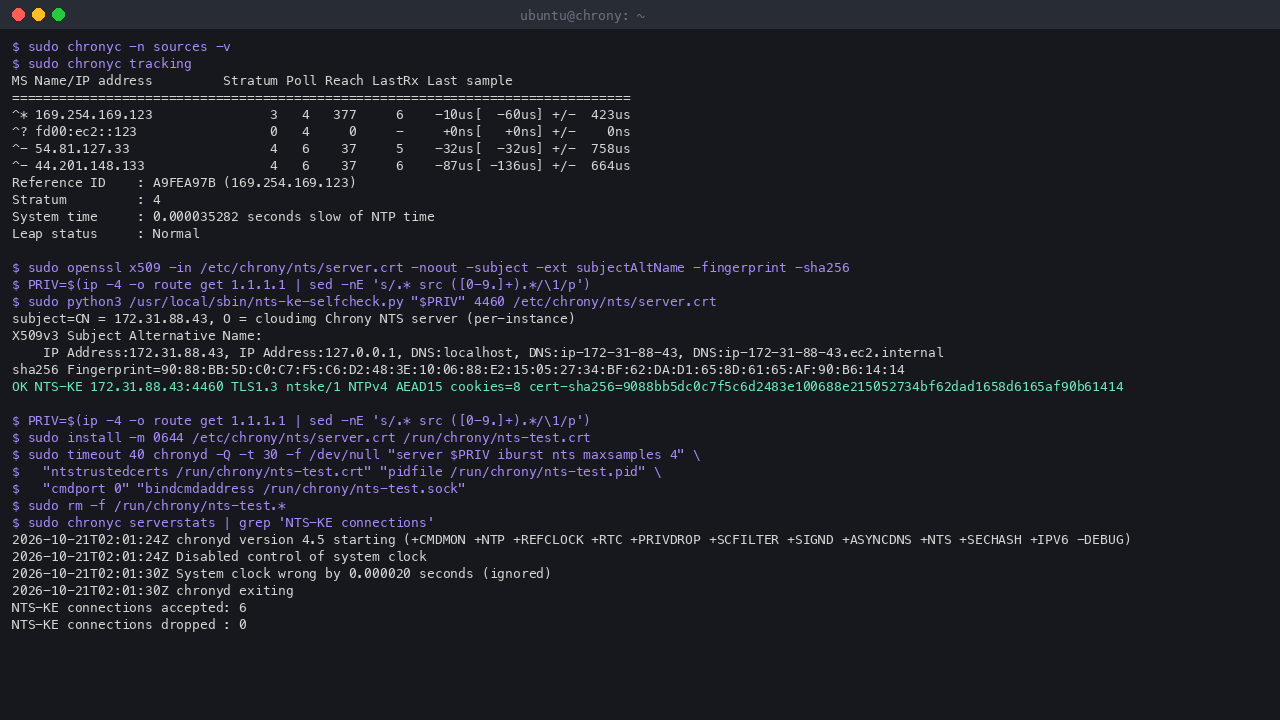Click the Leap status Normal line
Image resolution: width=1280 pixels, height=720 pixels.
(x=106, y=234)
